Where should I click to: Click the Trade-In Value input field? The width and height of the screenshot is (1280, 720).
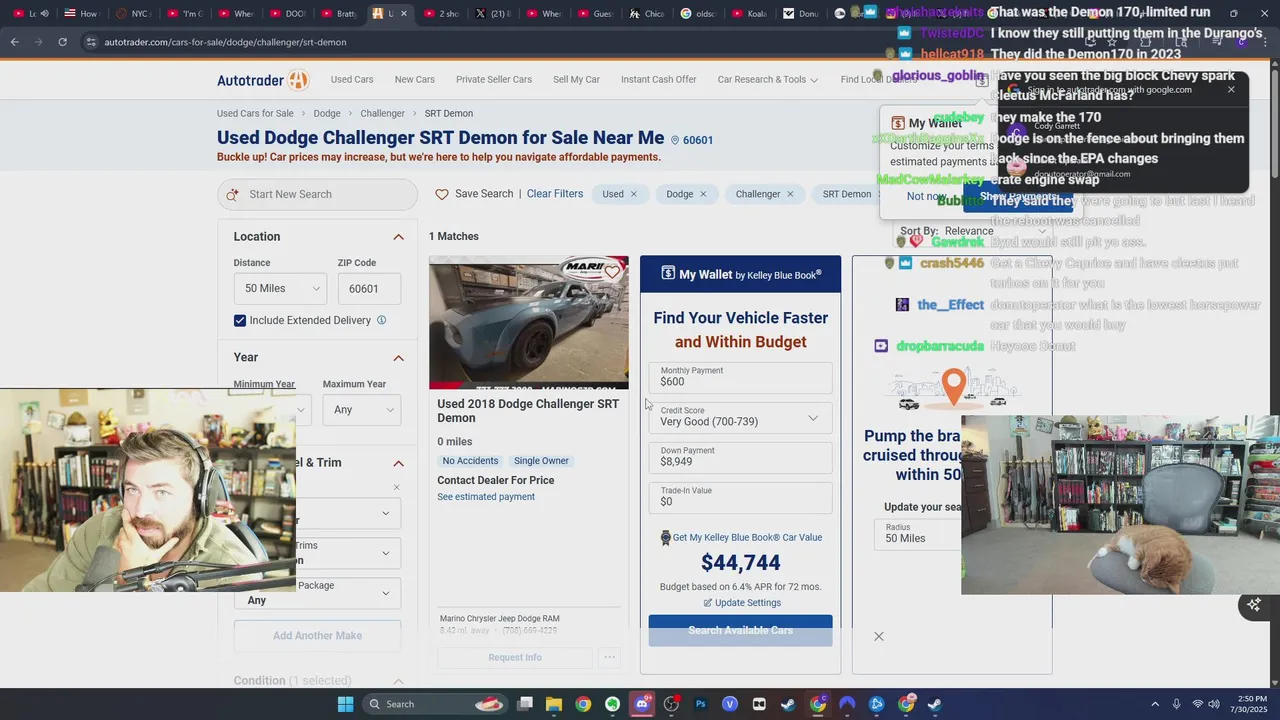coord(740,497)
